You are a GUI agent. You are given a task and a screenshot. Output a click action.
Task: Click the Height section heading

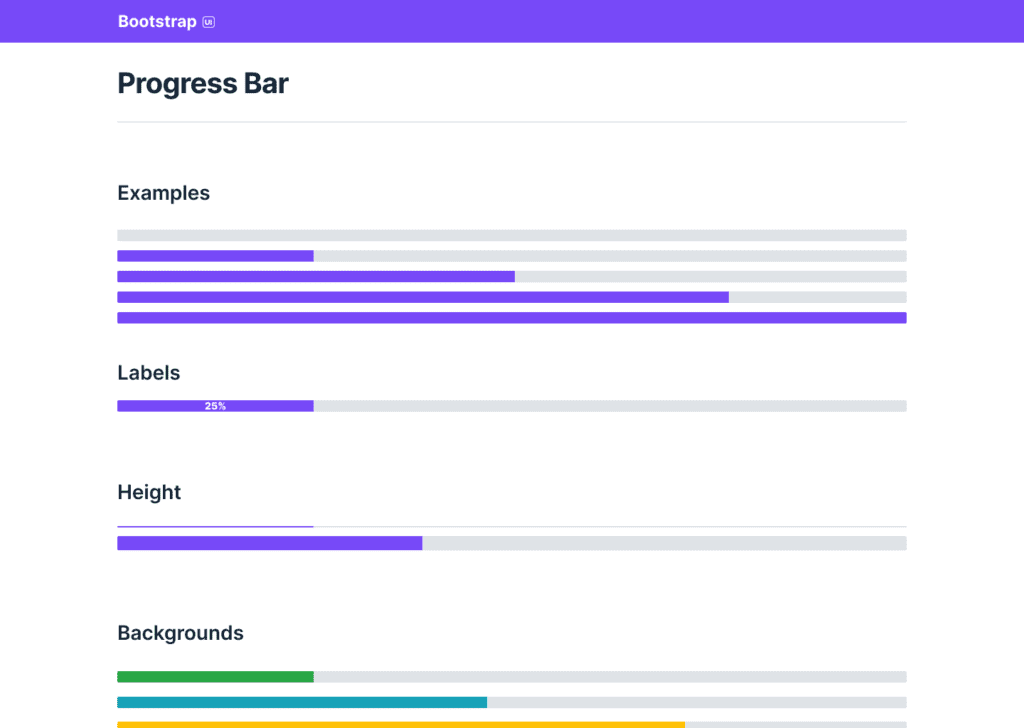click(x=149, y=492)
